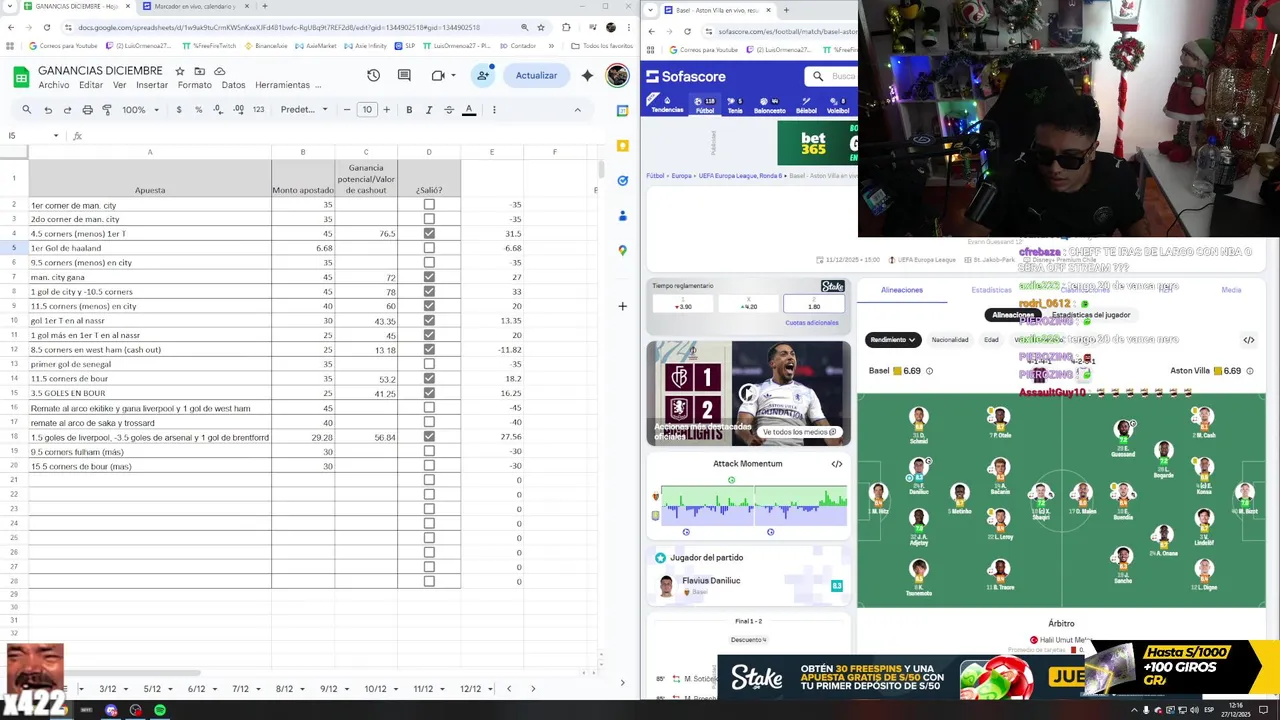
Task: Open number format 123 menu
Action: (258, 110)
